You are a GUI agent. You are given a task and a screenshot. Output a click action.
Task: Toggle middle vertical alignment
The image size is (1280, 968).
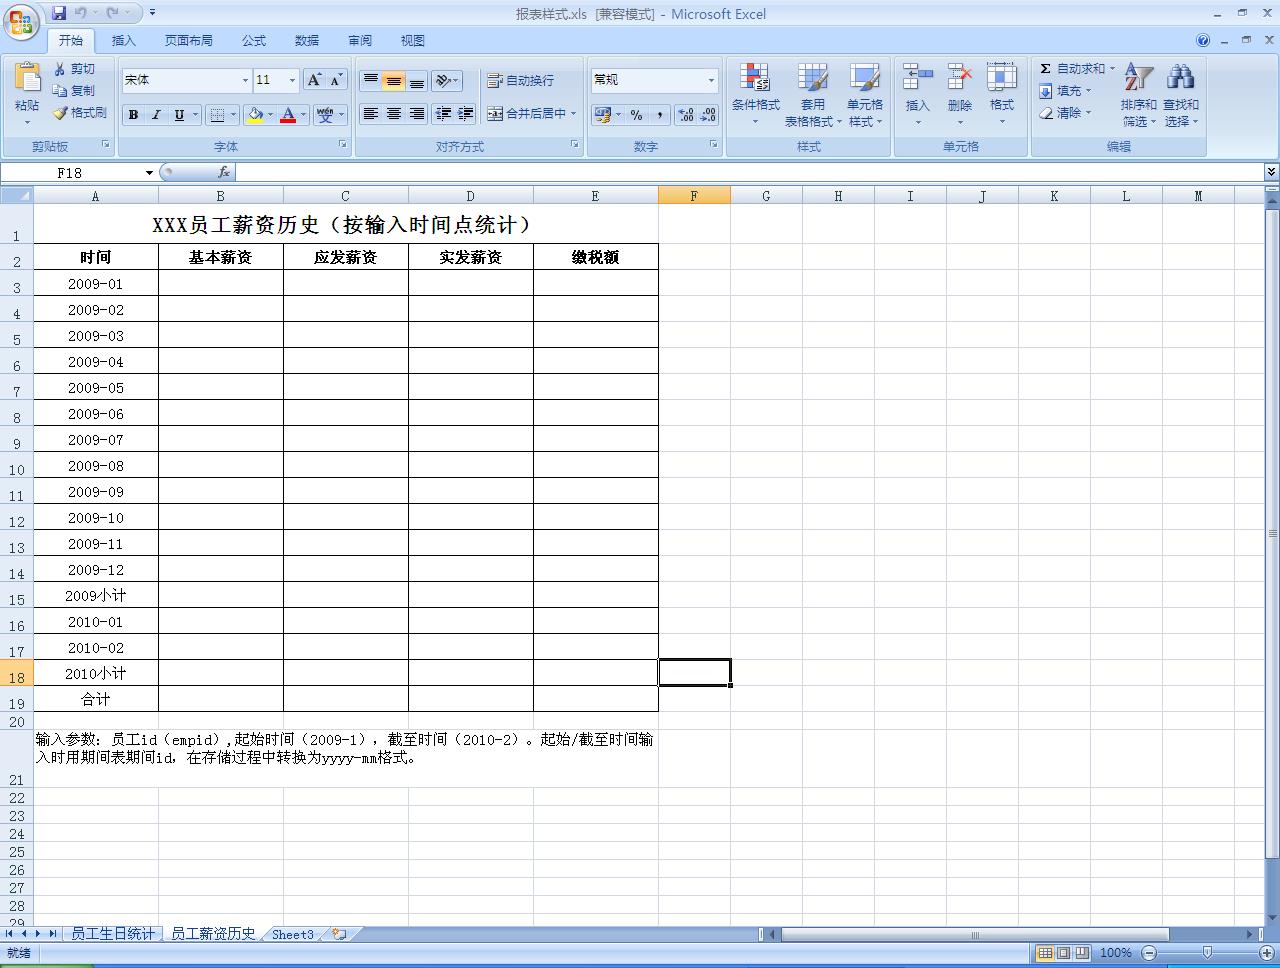pyautogui.click(x=394, y=80)
